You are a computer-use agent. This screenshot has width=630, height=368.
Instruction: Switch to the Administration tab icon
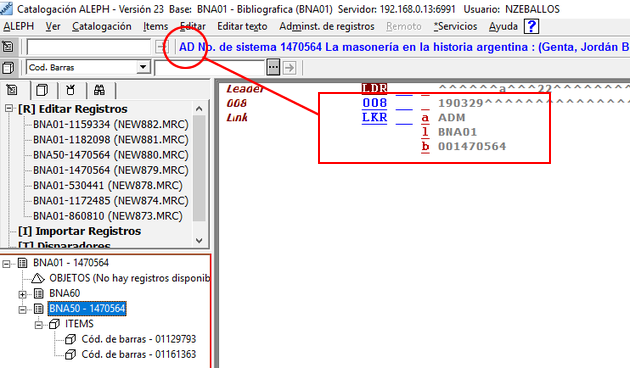click(71, 90)
